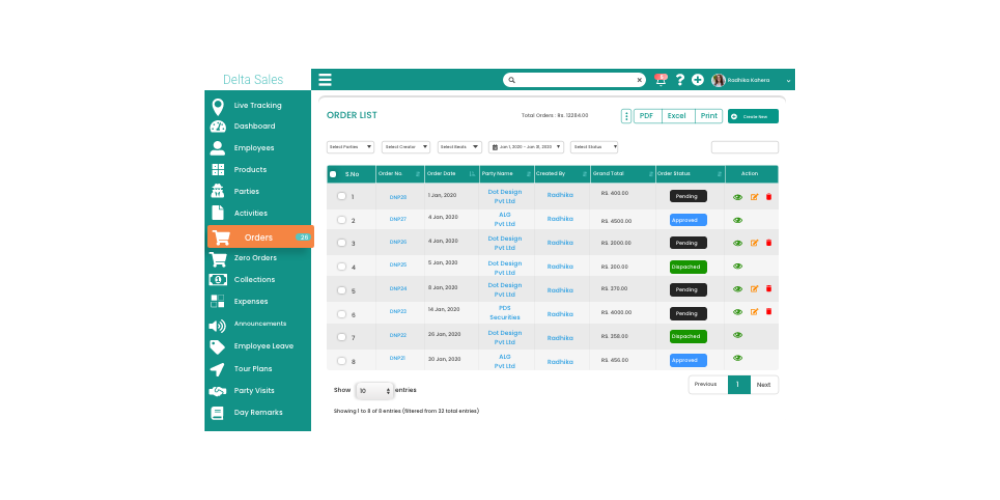This screenshot has height=500, width=1000.
Task: Delete order DNP28 using the trash icon
Action: [768, 197]
